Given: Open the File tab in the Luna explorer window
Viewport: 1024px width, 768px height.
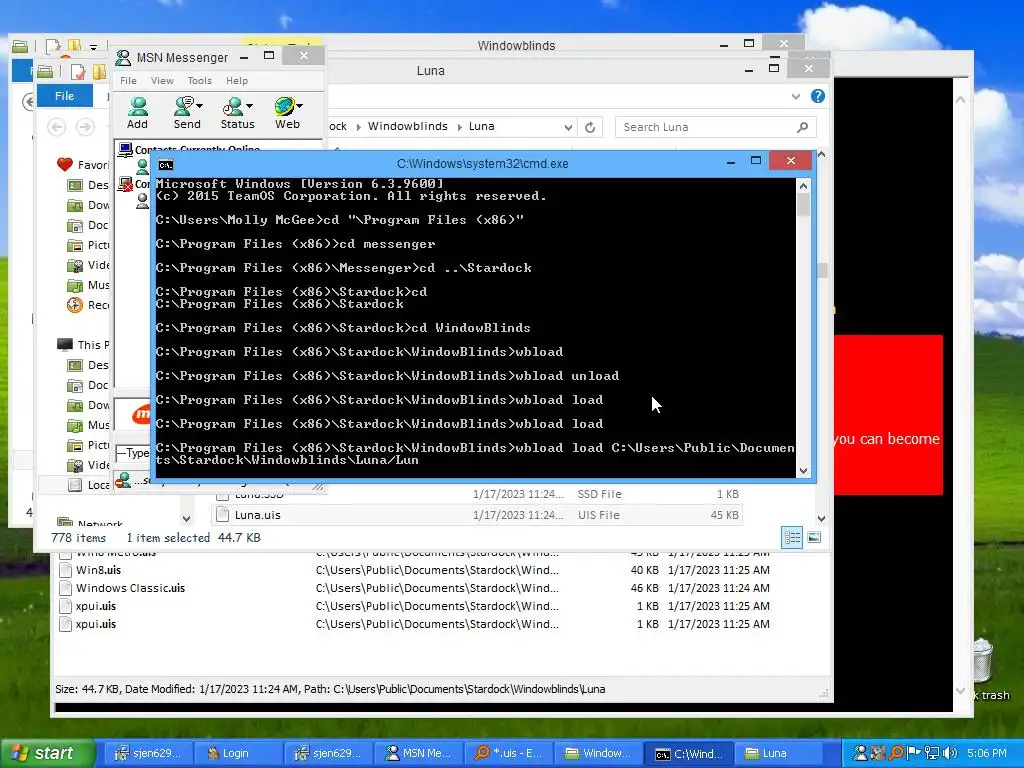Looking at the screenshot, I should pos(64,96).
